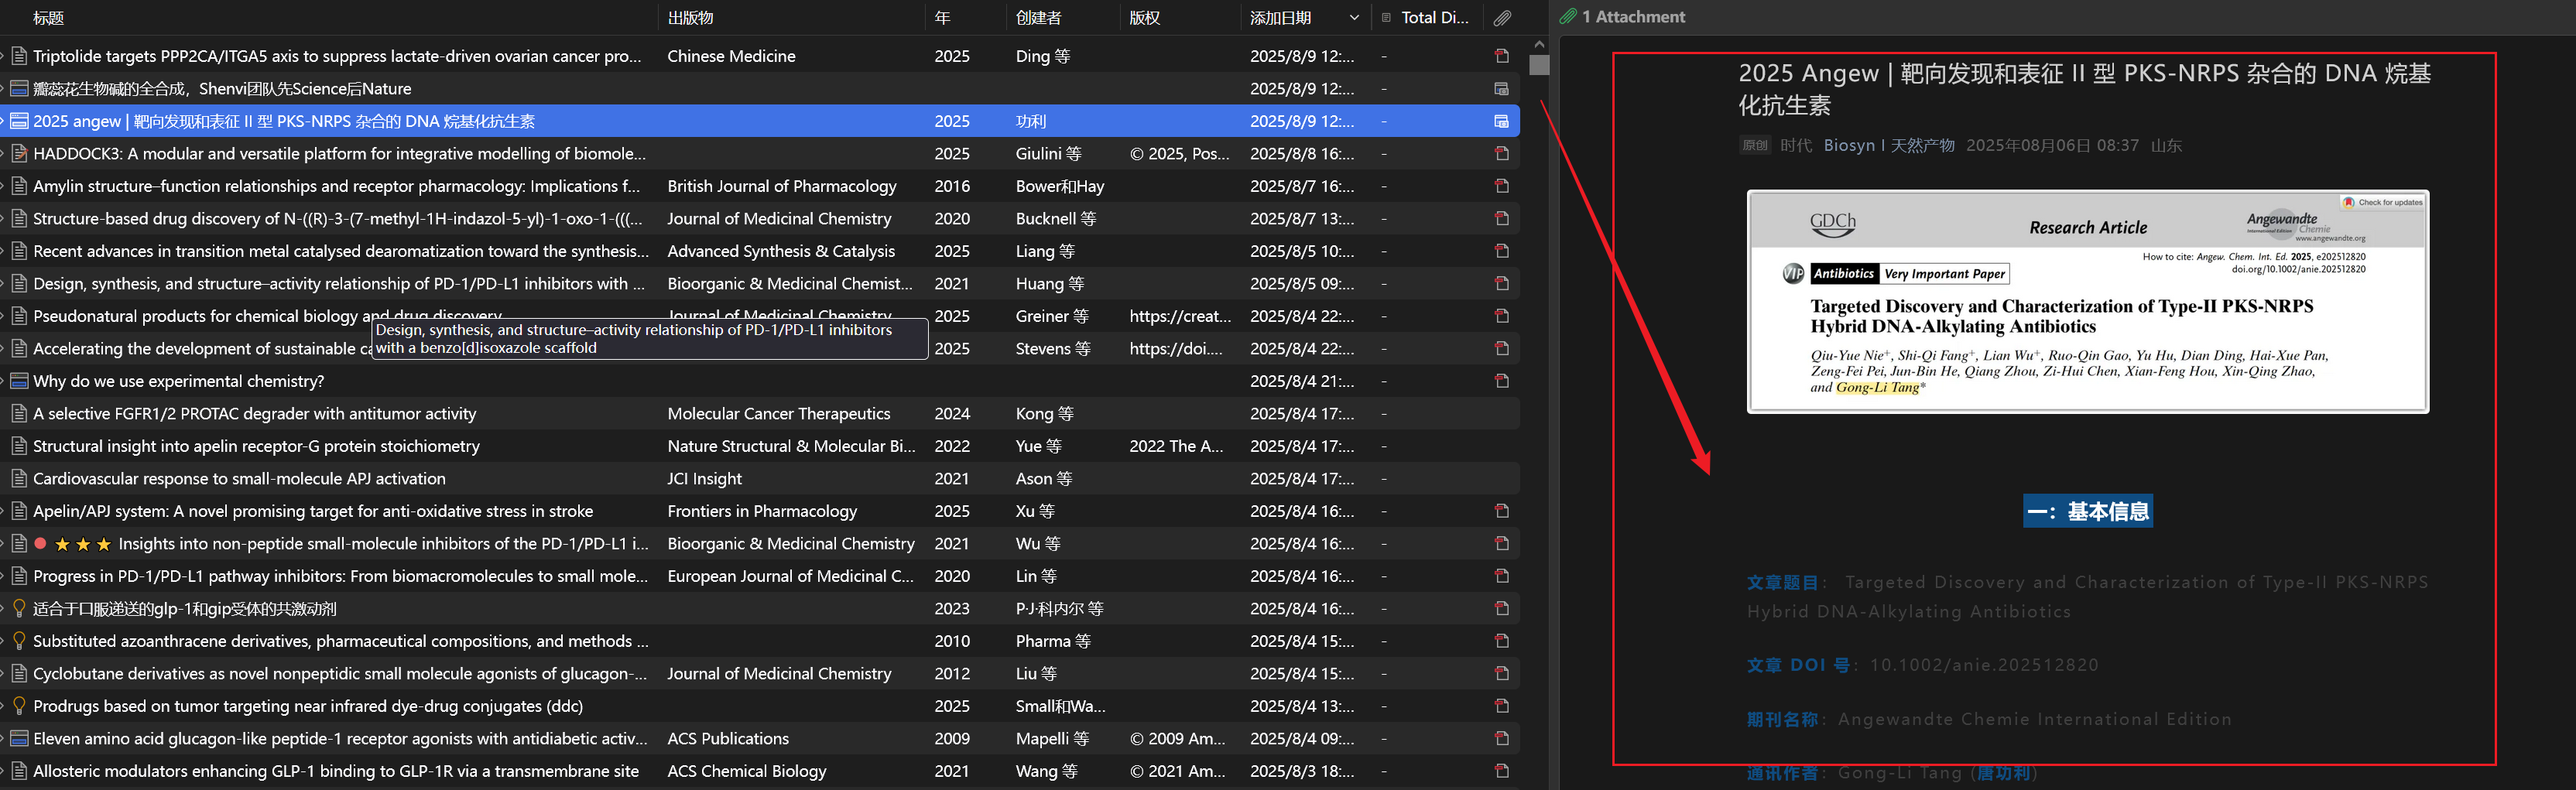Open the snapshot icon in the 瓣蕊花生物碱 row
This screenshot has height=790, width=2576.
(x=1501, y=89)
